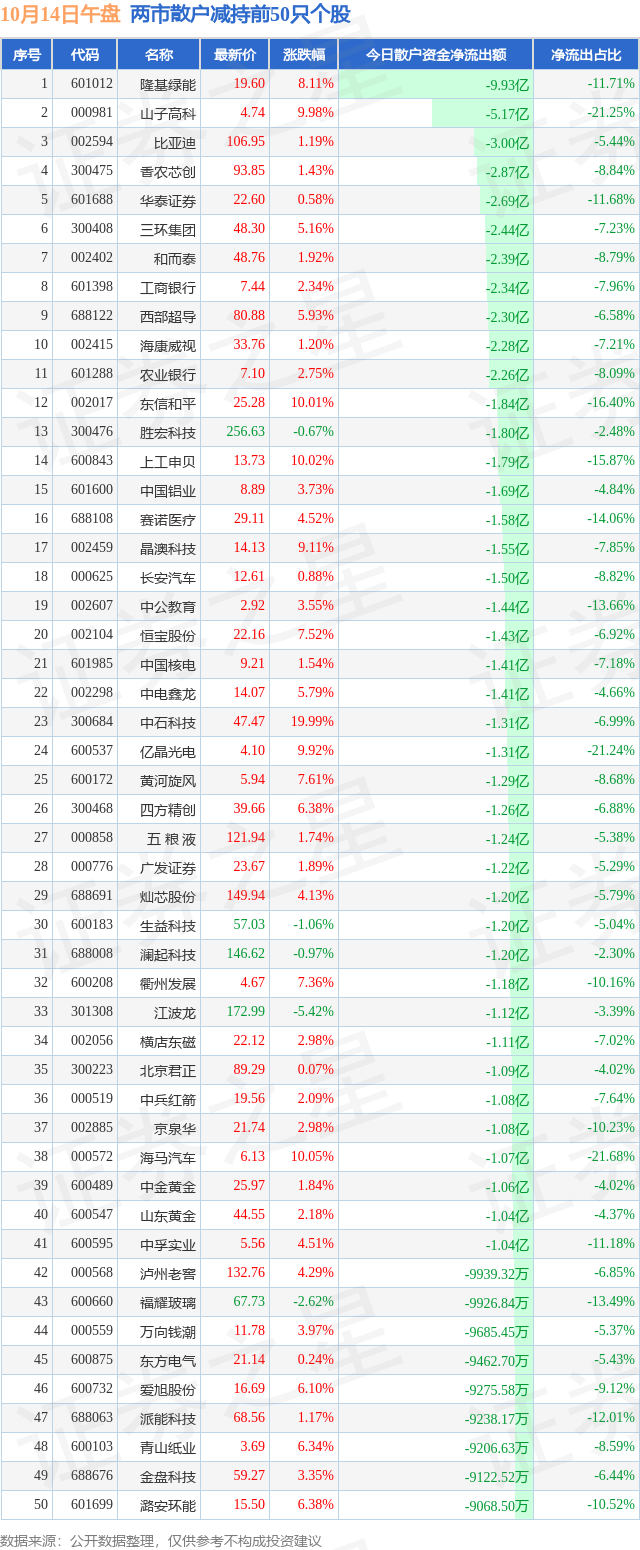The height and width of the screenshot is (1550, 640).
Task: Click the stock name 万向钱潮
Action: point(168,1331)
